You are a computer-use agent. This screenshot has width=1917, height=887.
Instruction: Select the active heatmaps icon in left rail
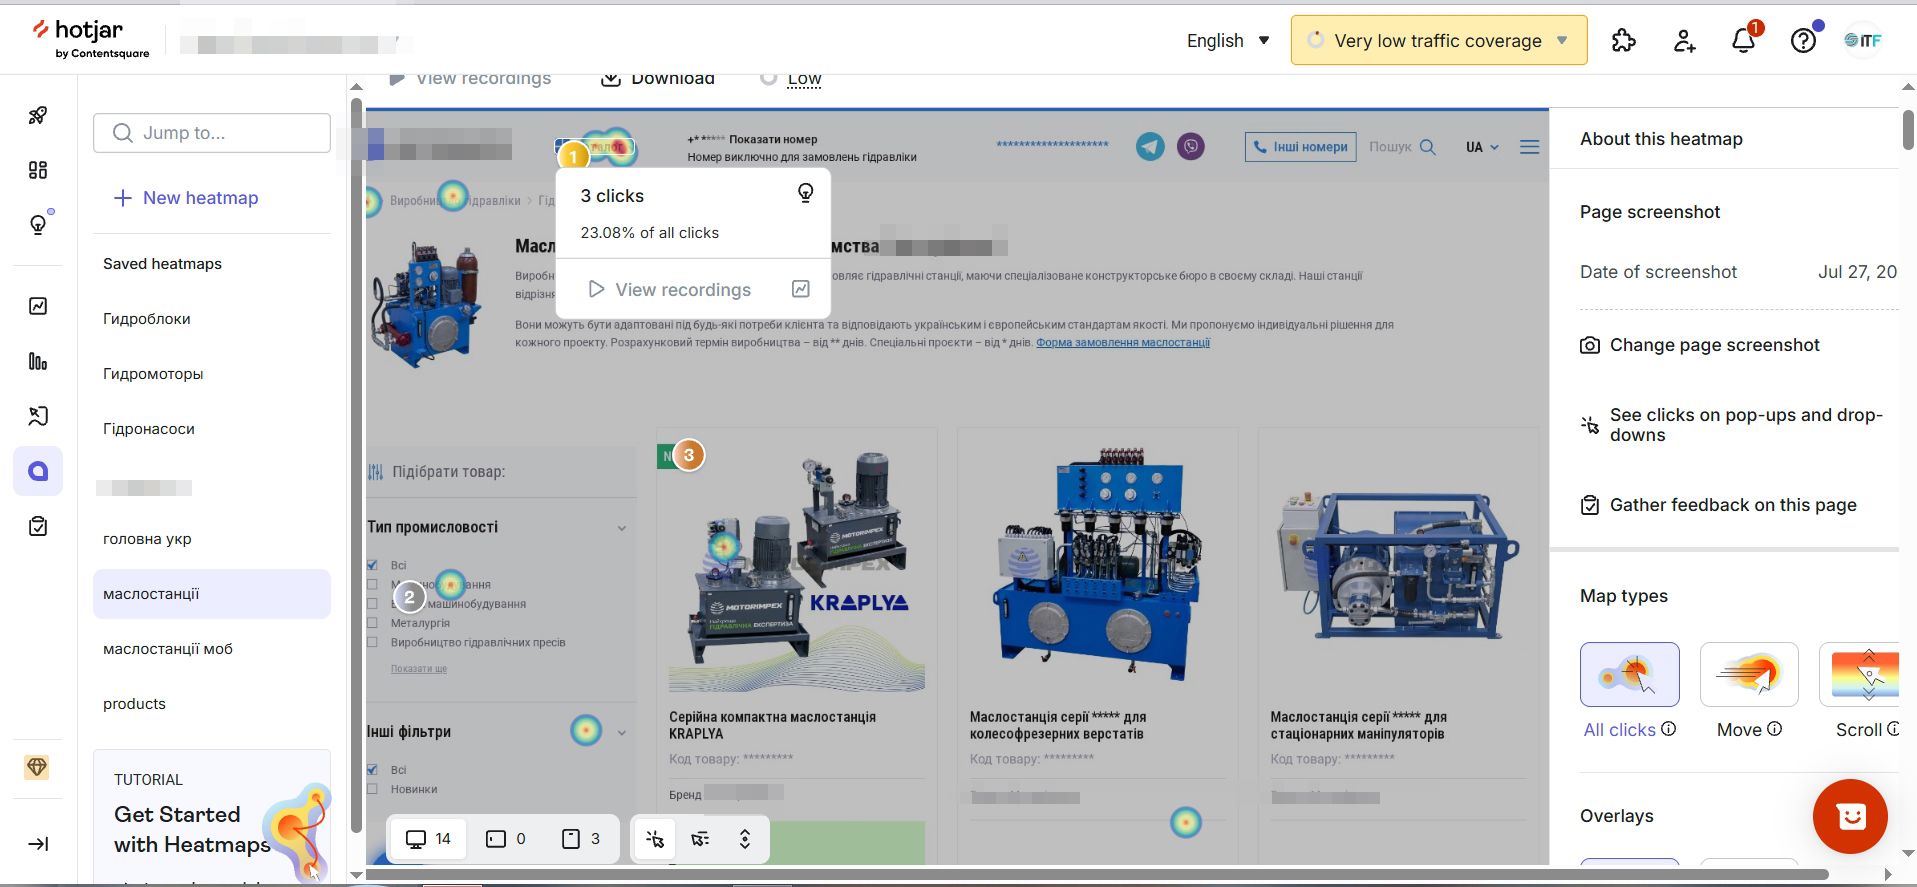(38, 471)
